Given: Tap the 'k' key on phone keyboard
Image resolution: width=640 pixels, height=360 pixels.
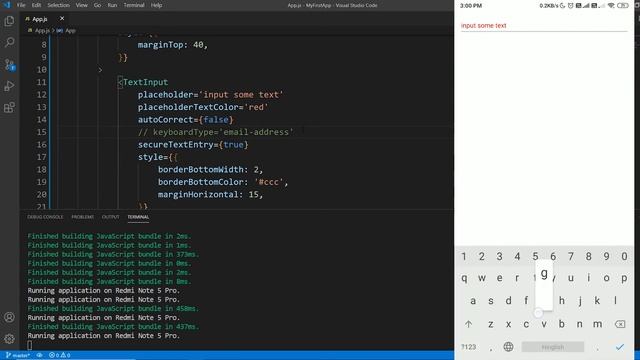Looking at the screenshot, I should click(597, 301).
